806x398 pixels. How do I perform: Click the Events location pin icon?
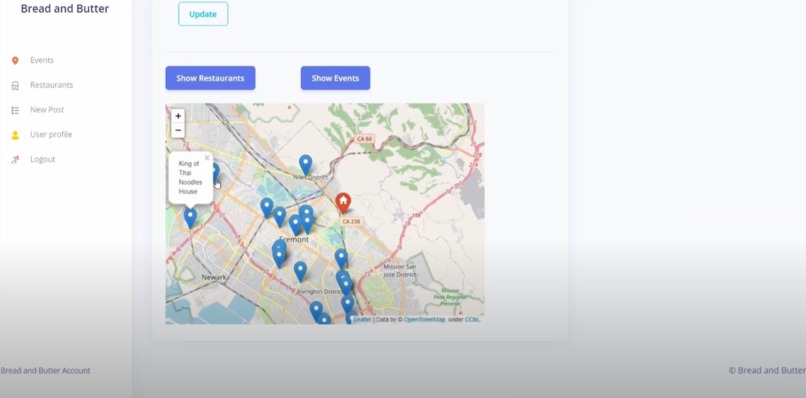[x=15, y=61]
